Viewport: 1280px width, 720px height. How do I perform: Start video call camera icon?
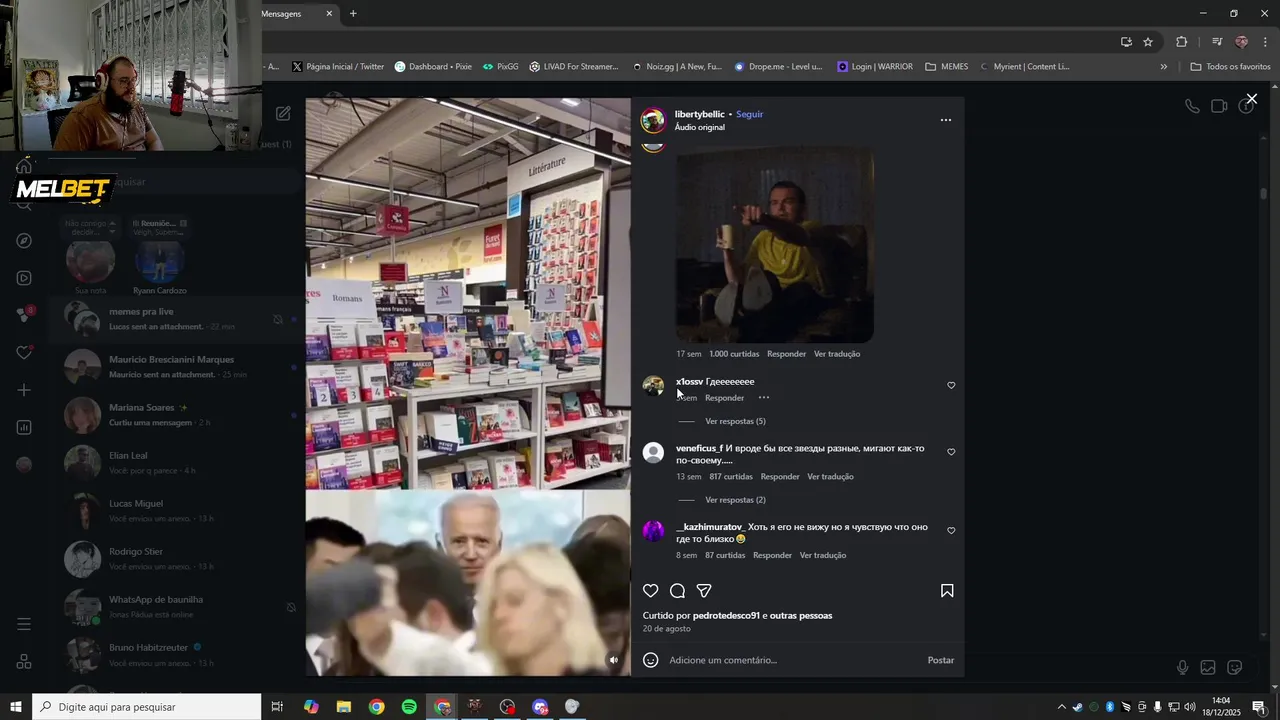(1219, 106)
